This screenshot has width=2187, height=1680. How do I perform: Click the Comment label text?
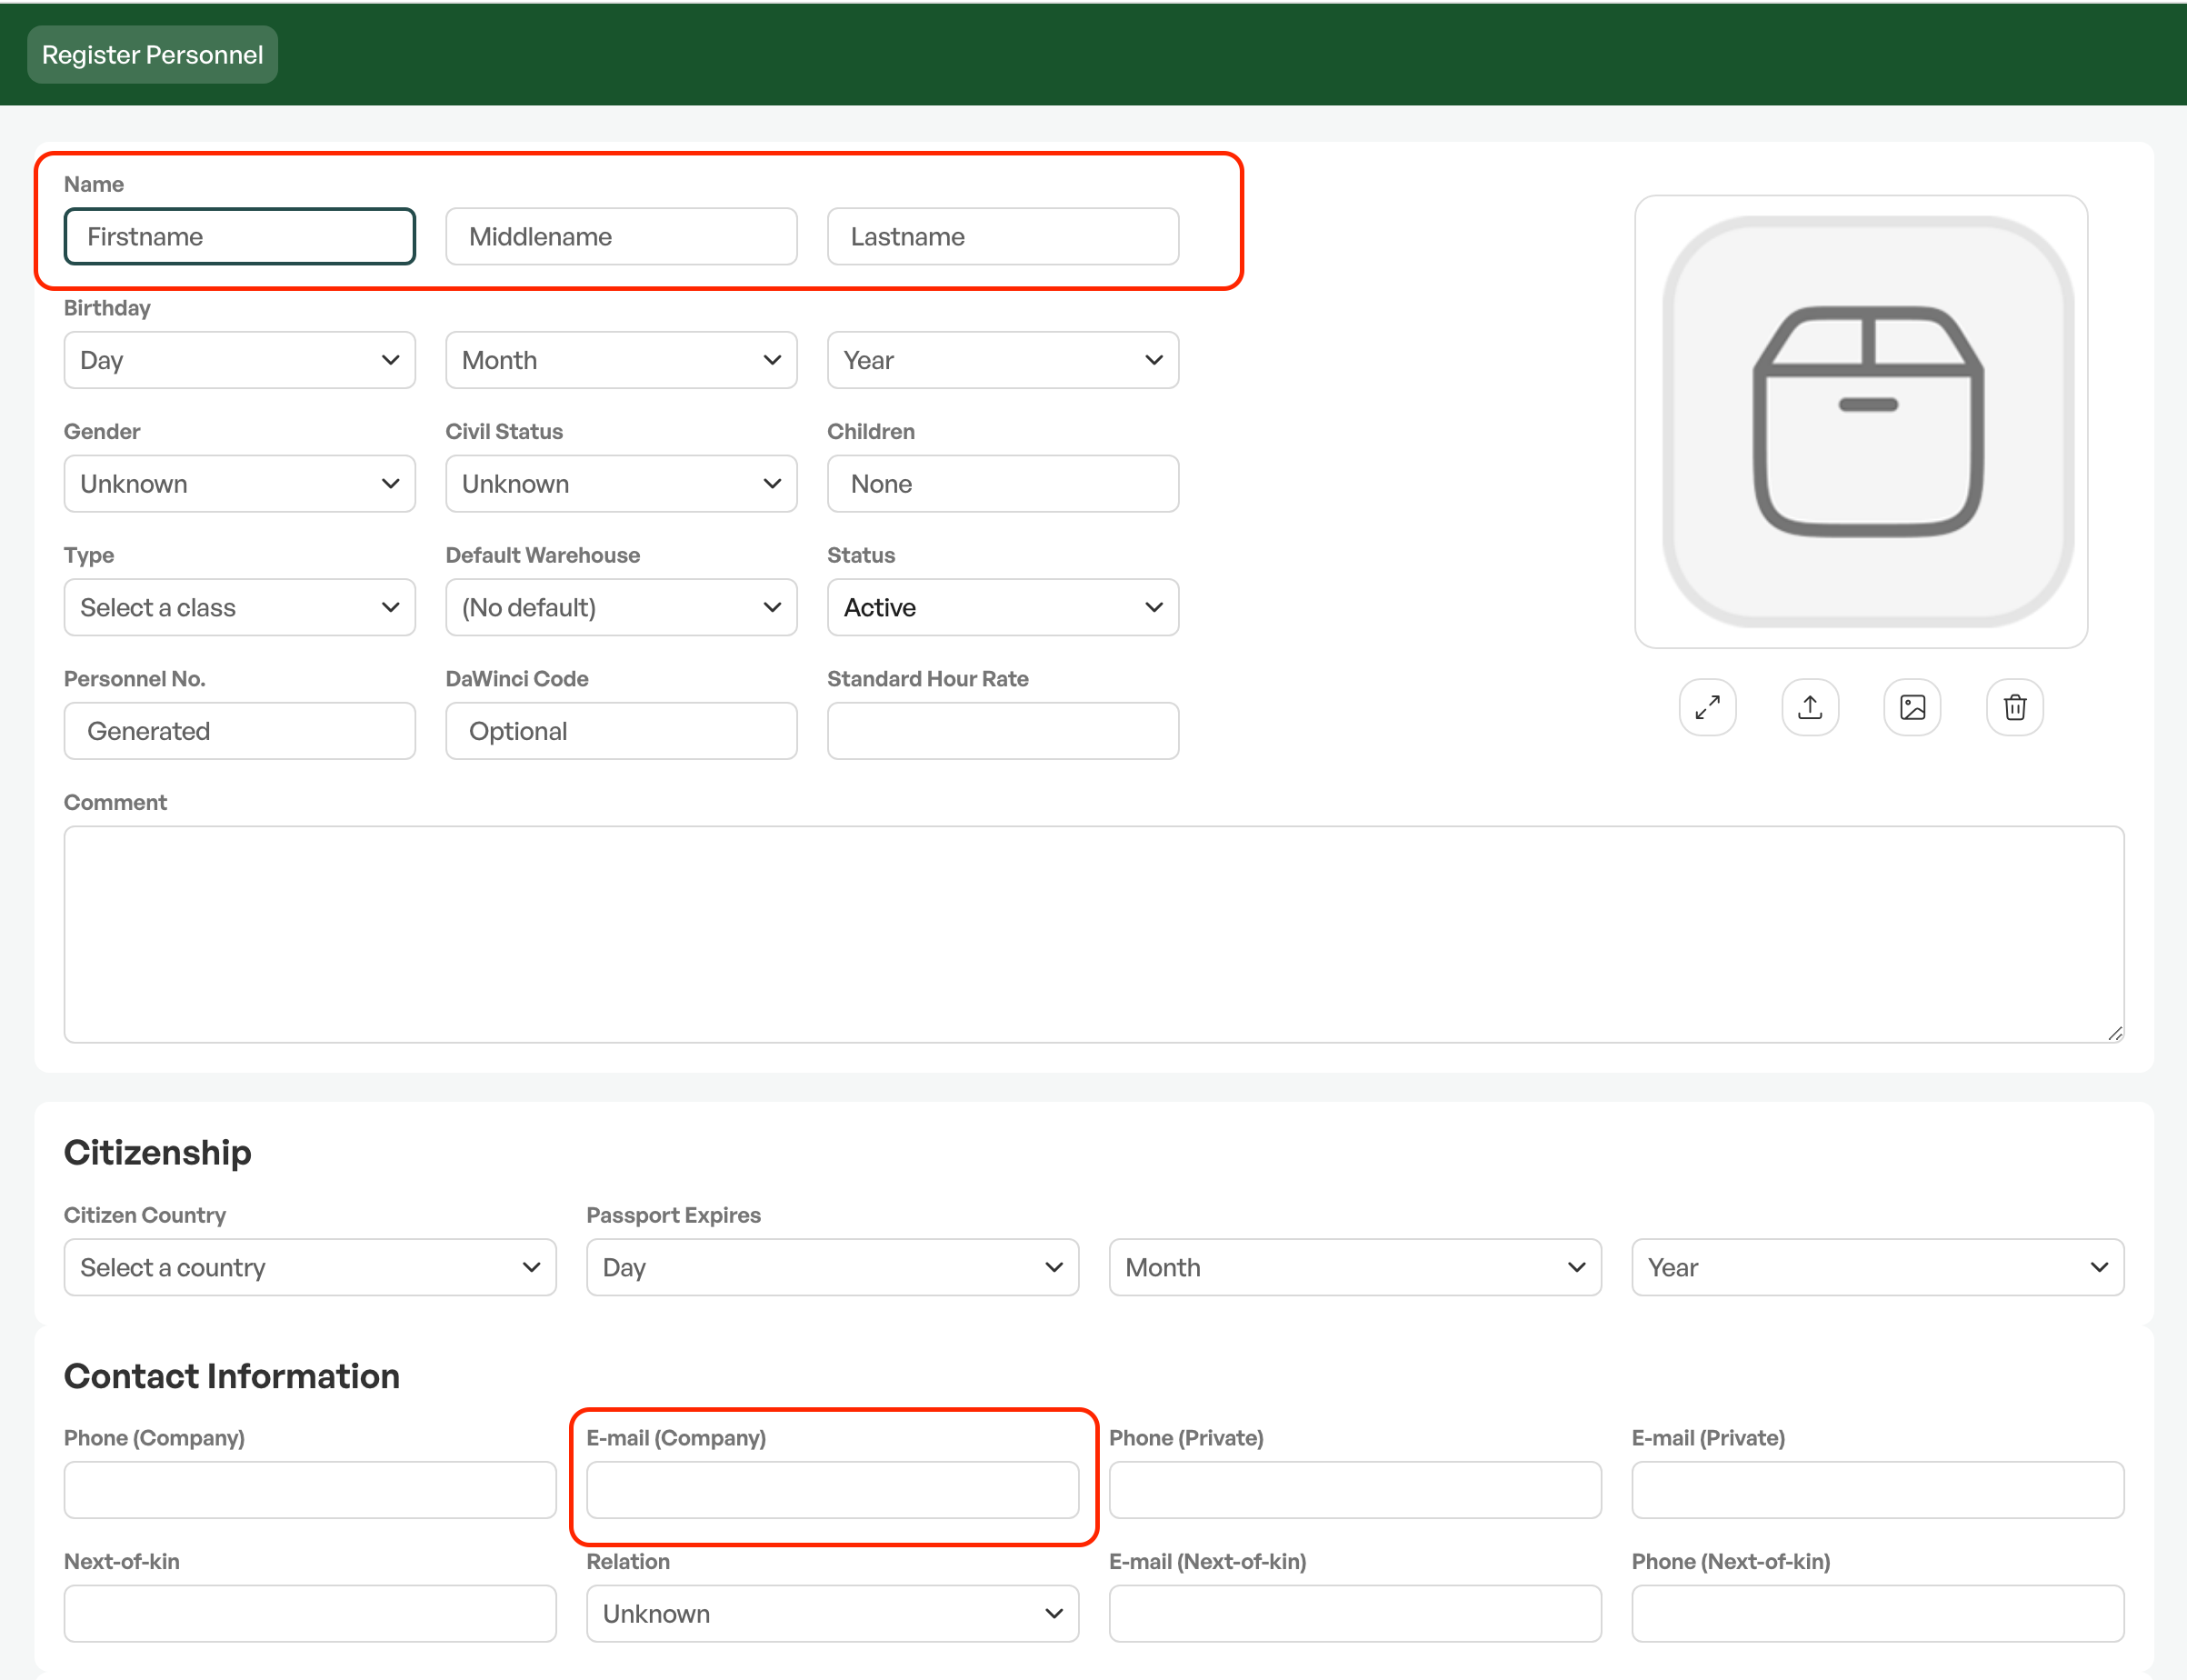[115, 802]
